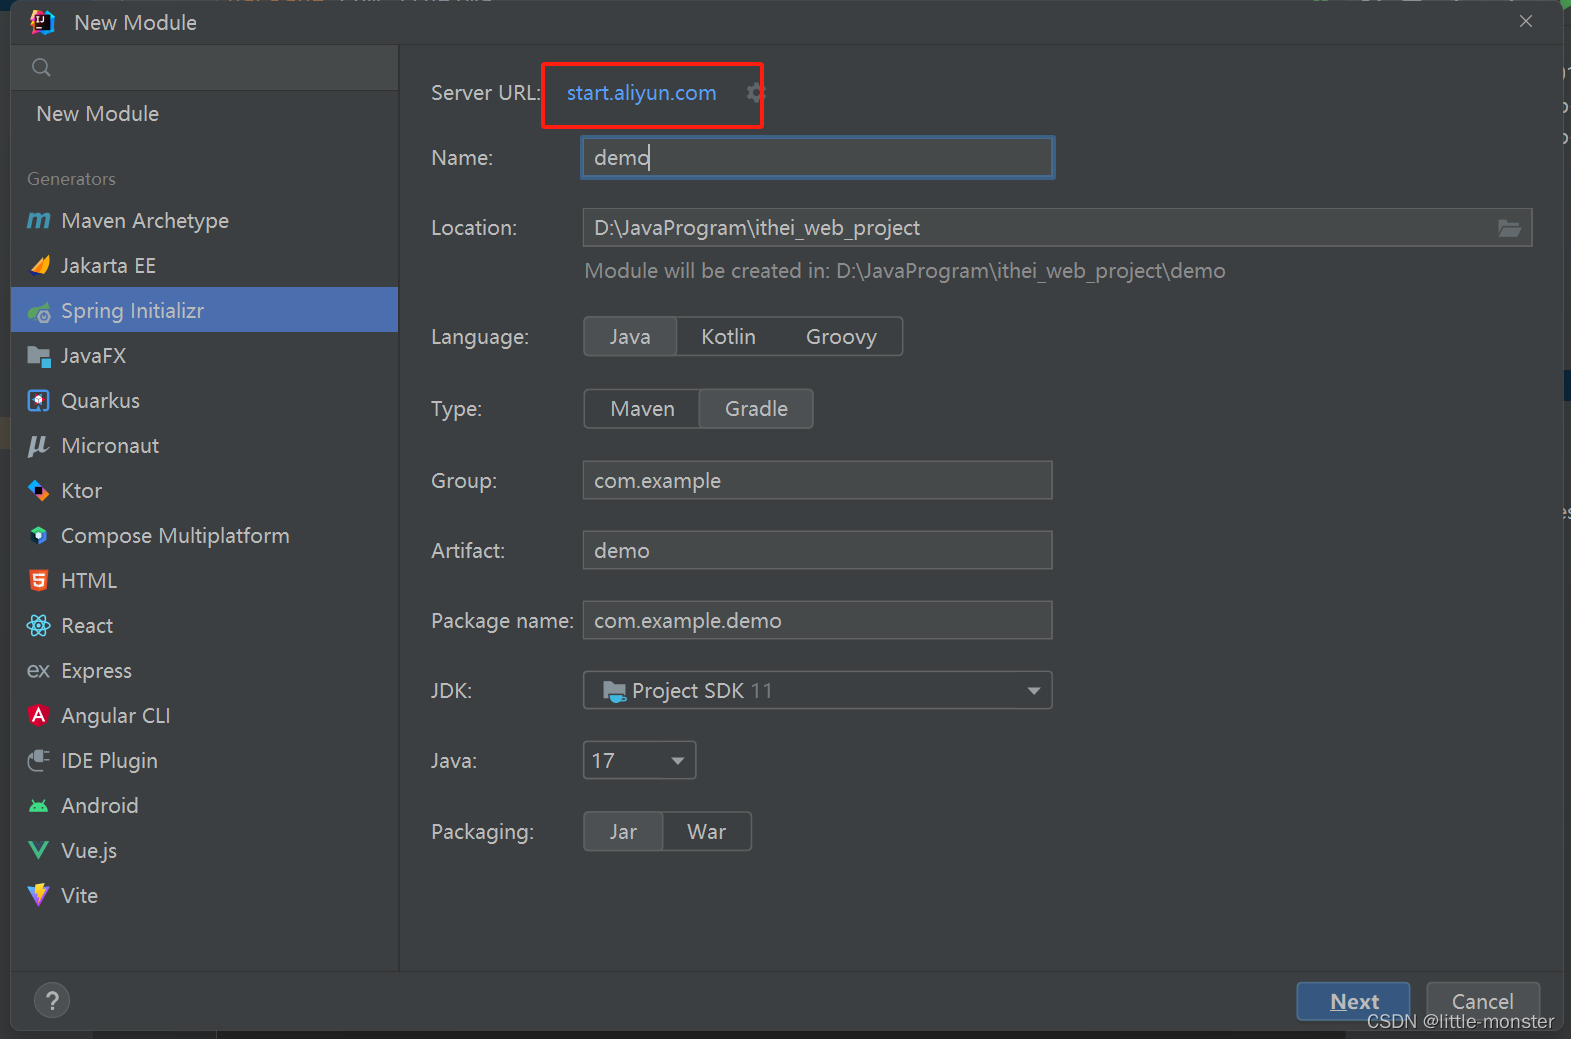This screenshot has width=1571, height=1039.
Task: Set packaging to War
Action: point(706,832)
